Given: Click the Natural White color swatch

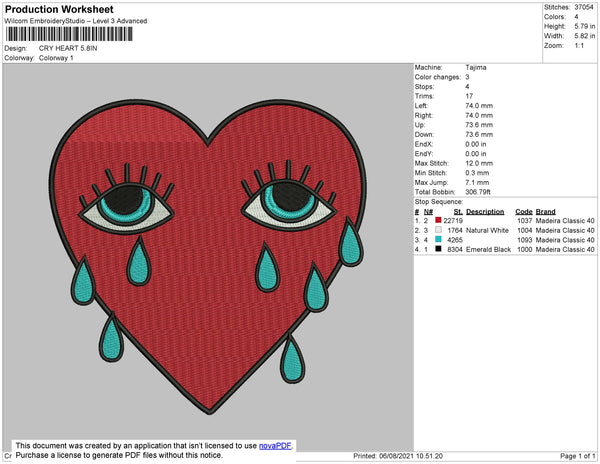Looking at the screenshot, I should (x=439, y=230).
